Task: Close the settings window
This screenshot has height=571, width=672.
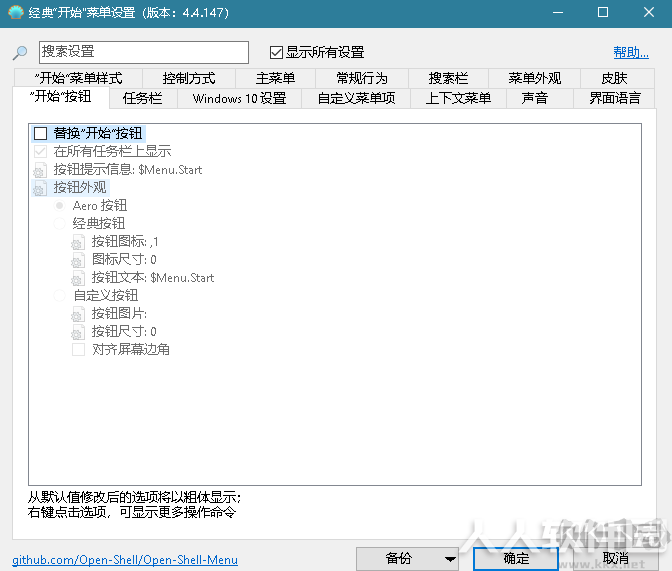Action: coord(649,12)
